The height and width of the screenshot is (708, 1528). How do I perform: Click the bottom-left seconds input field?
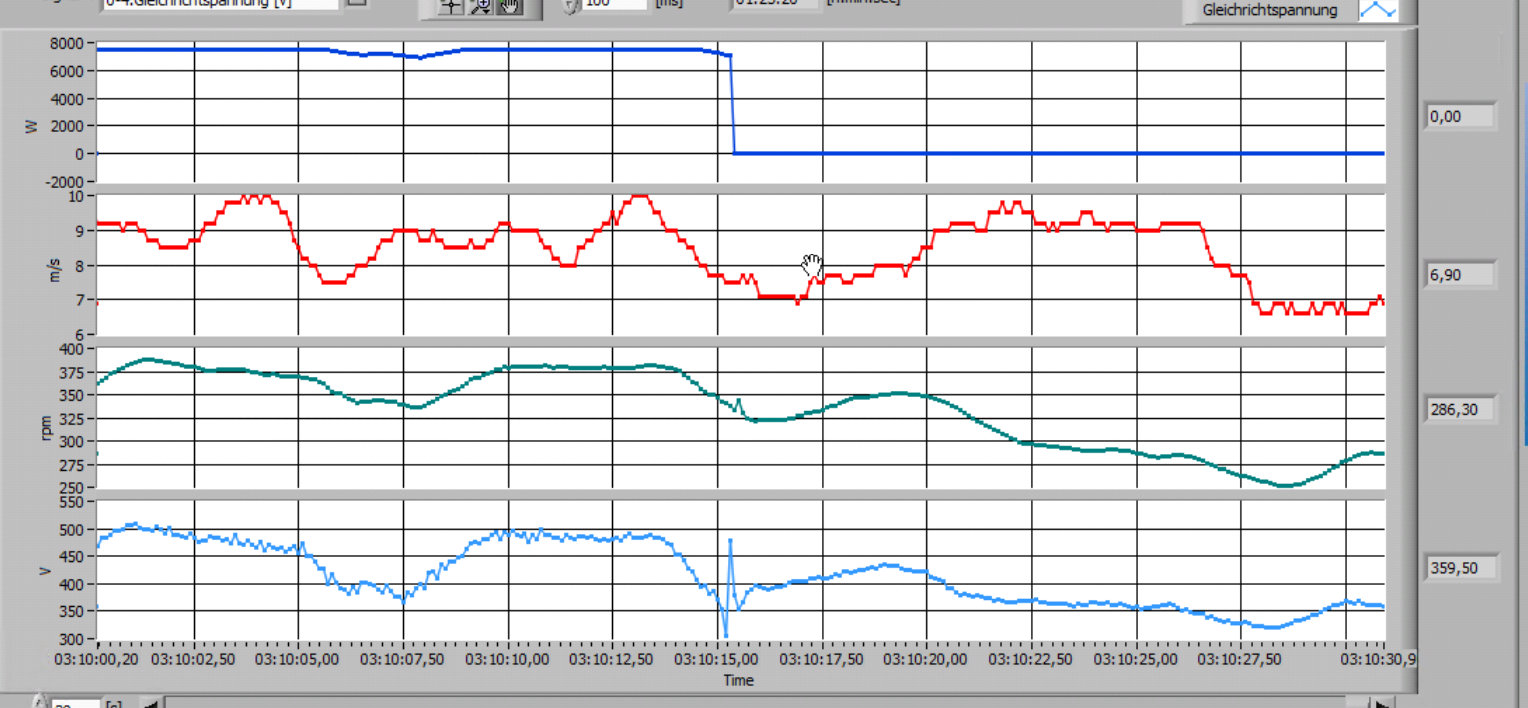point(76,704)
